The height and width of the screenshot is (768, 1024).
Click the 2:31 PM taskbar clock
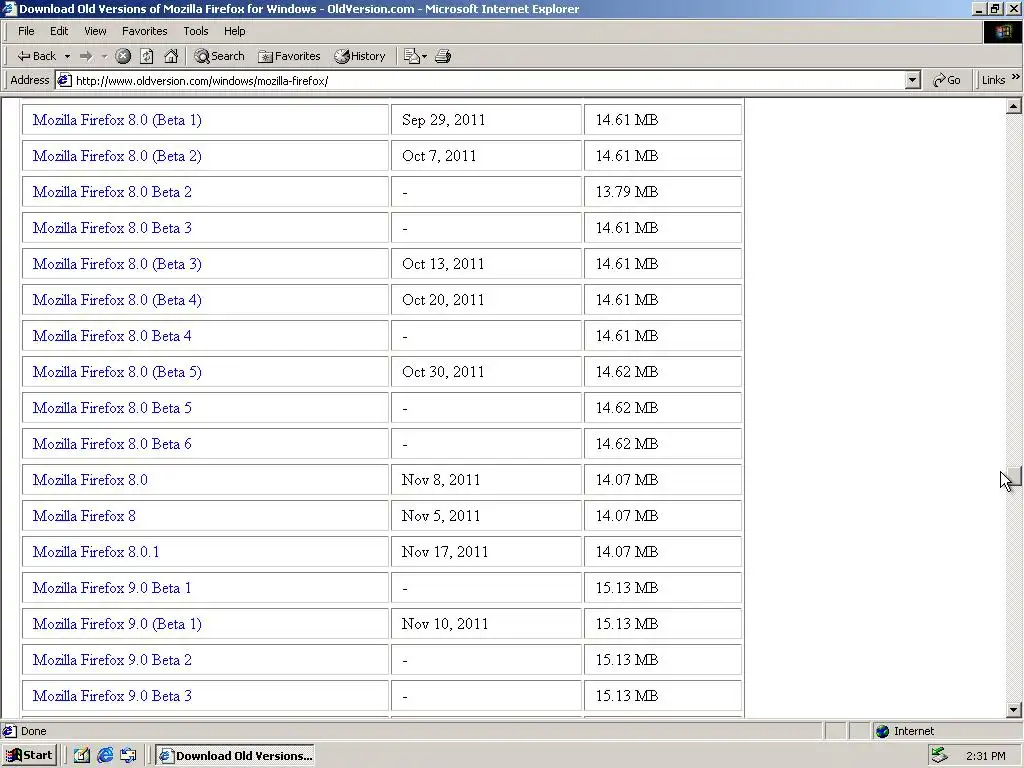985,756
